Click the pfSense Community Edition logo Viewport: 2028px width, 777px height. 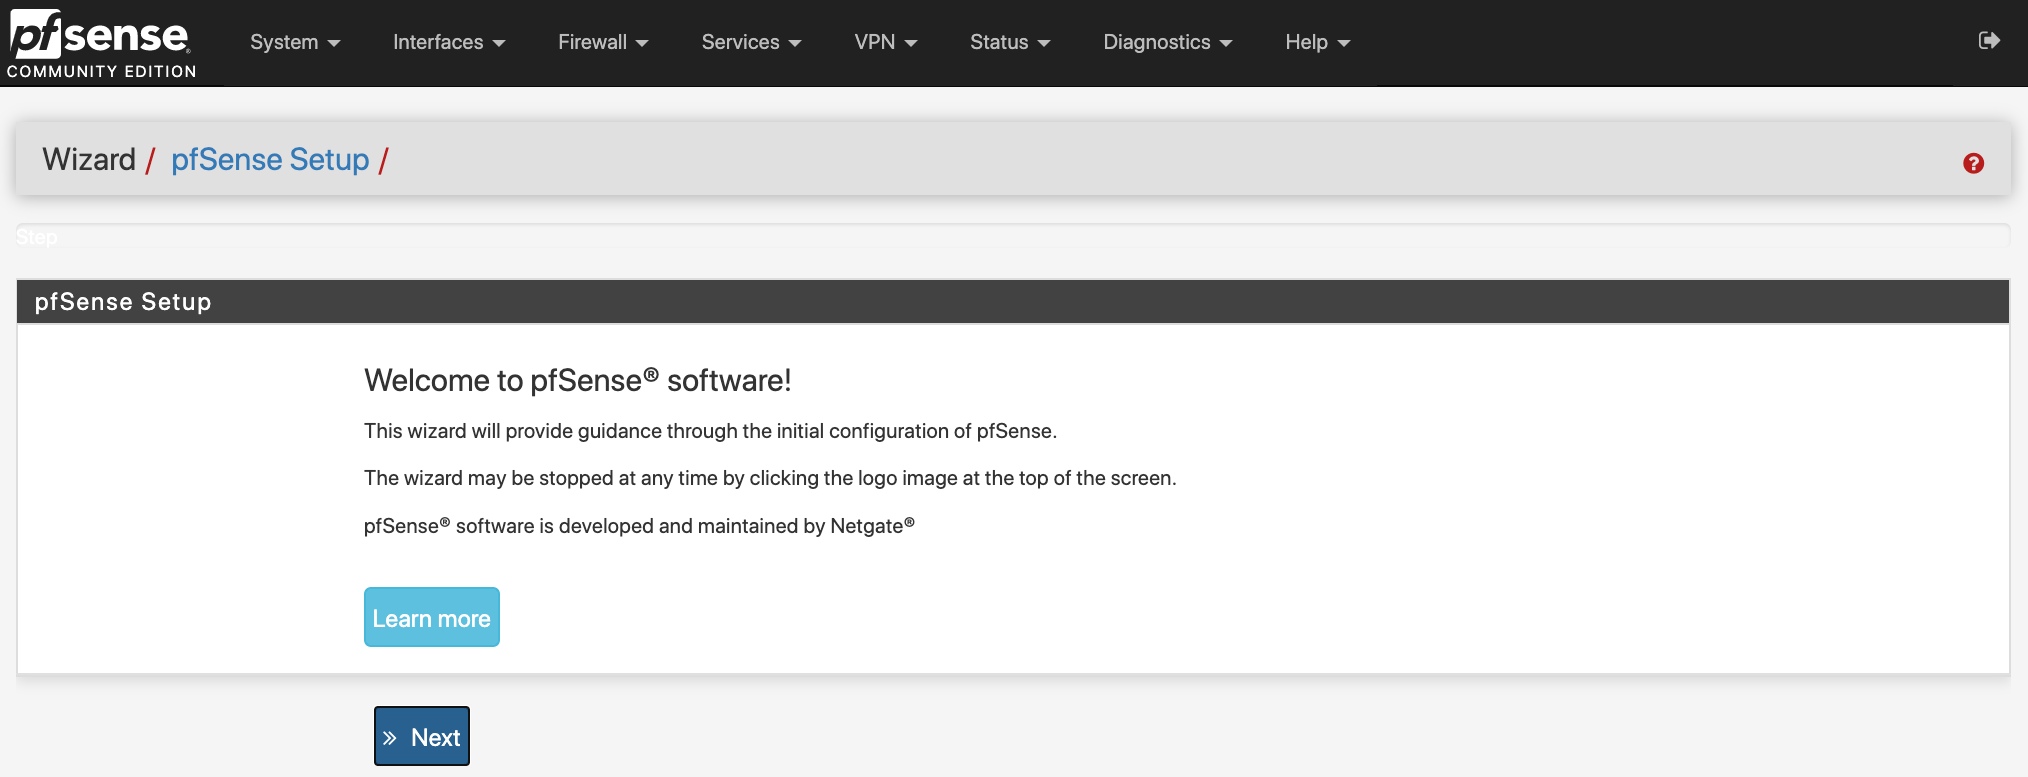pyautogui.click(x=101, y=43)
